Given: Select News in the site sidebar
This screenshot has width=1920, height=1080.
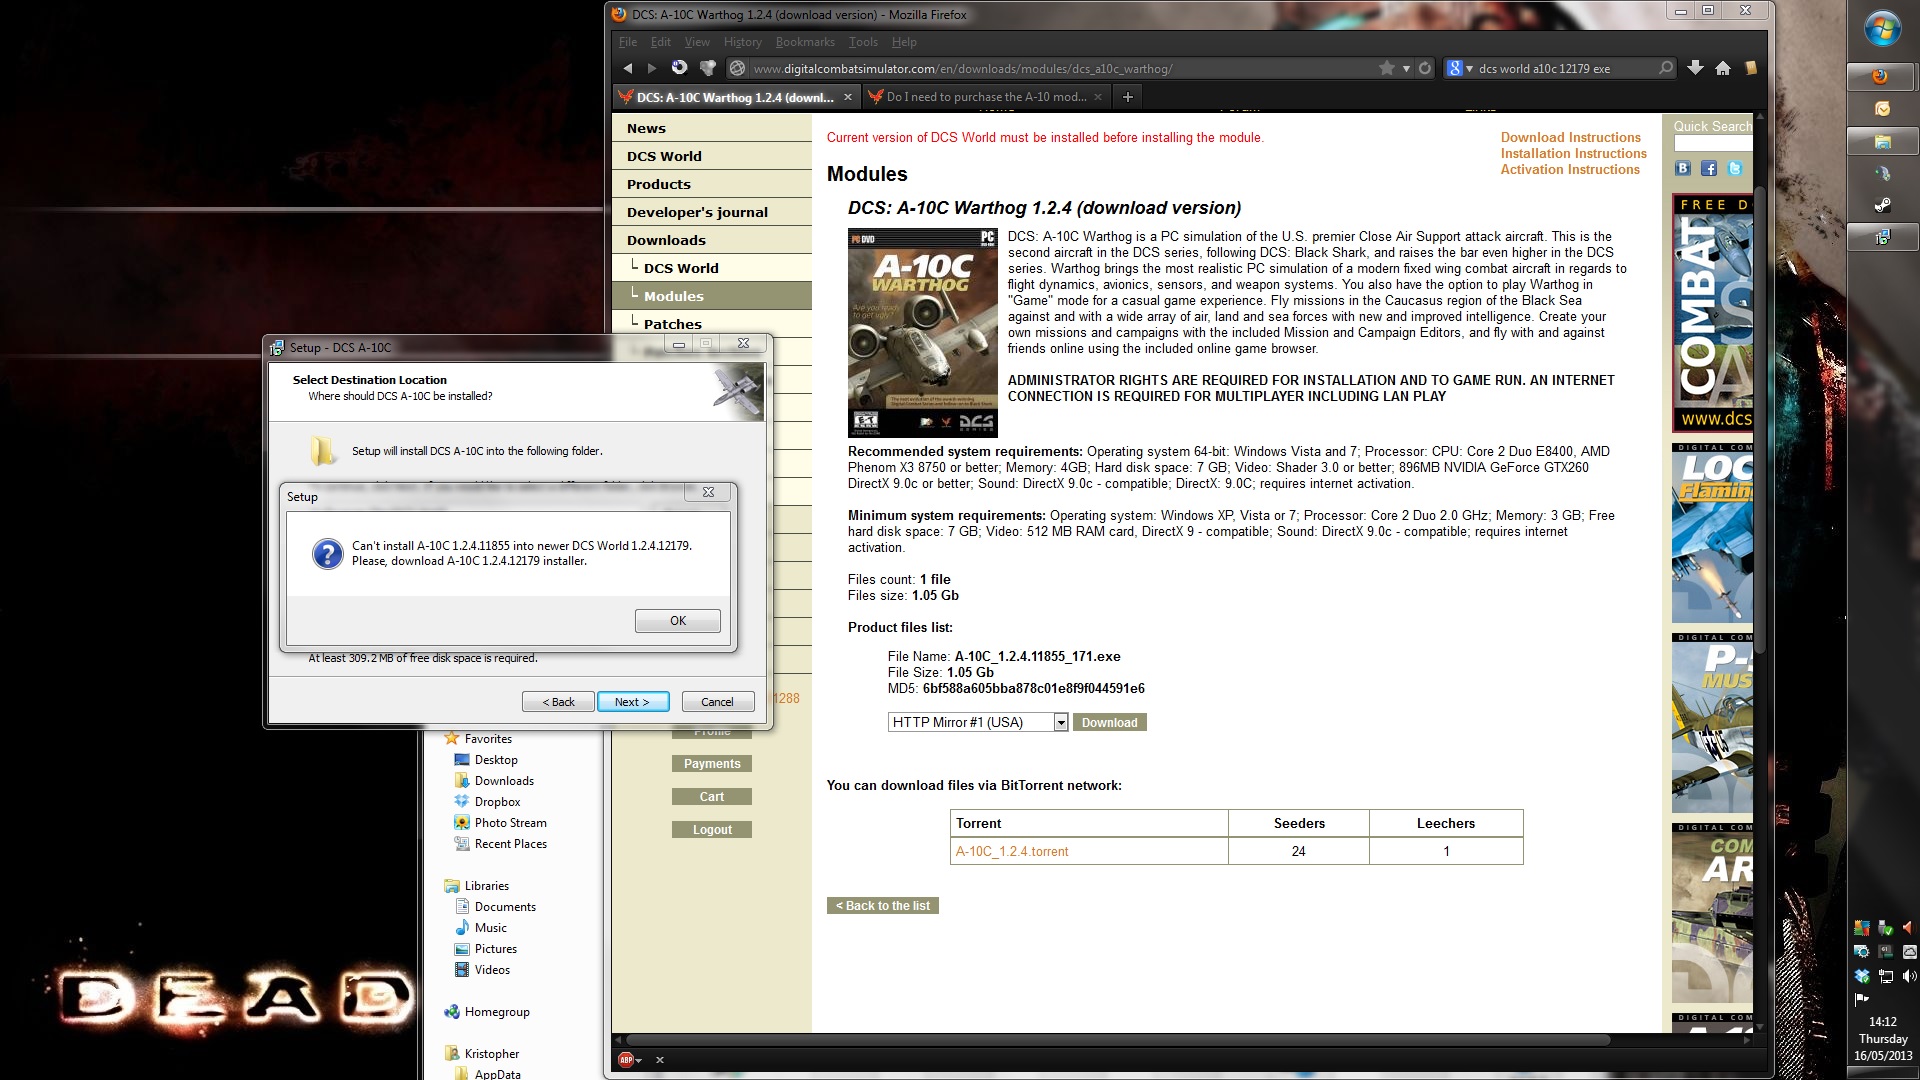Looking at the screenshot, I should (x=712, y=128).
